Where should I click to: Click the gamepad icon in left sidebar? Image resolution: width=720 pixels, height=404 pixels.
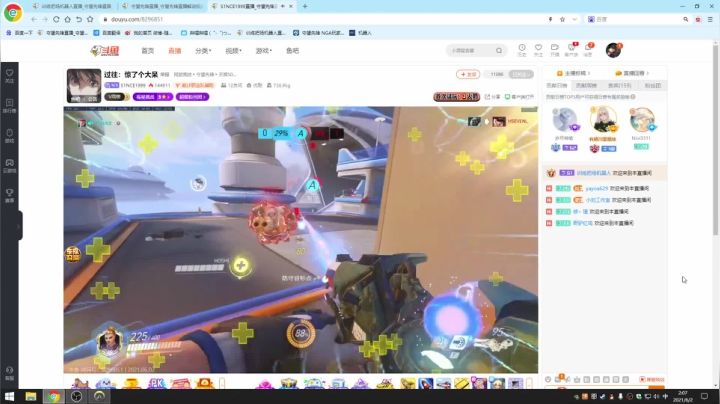(9, 165)
